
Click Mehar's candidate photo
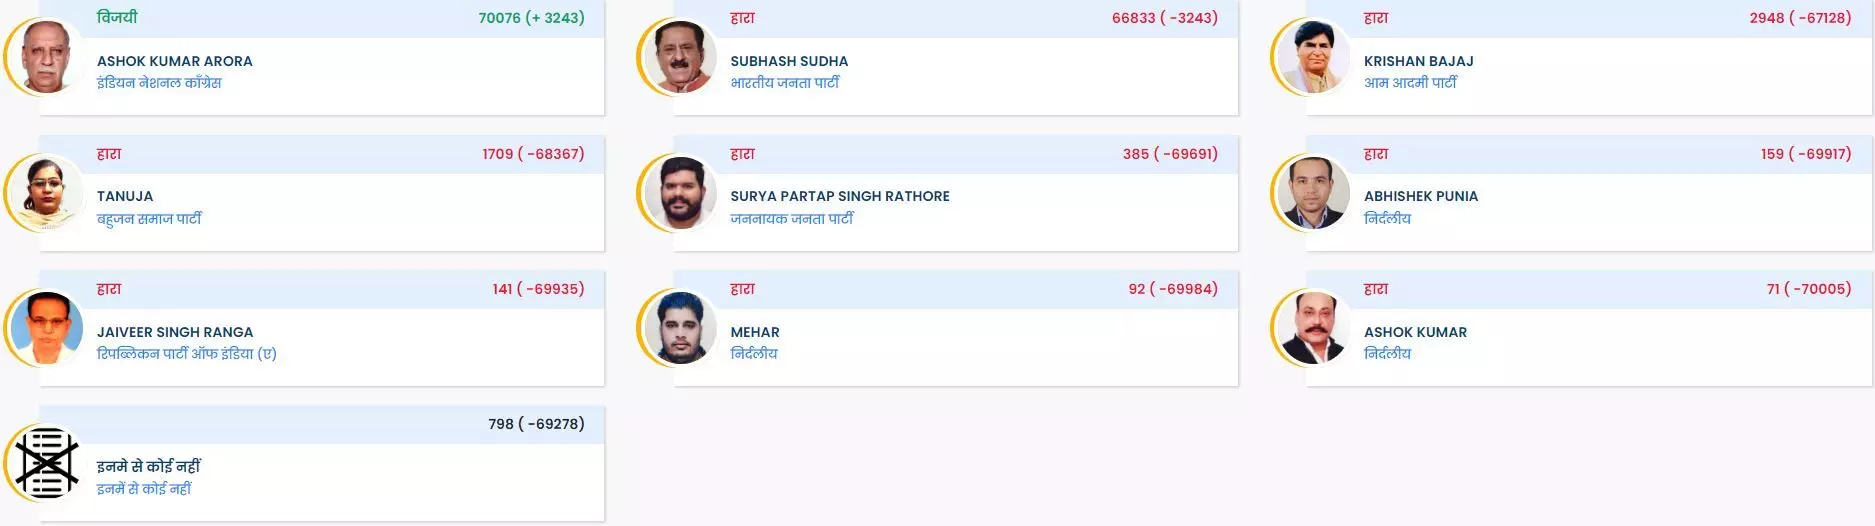click(x=680, y=328)
